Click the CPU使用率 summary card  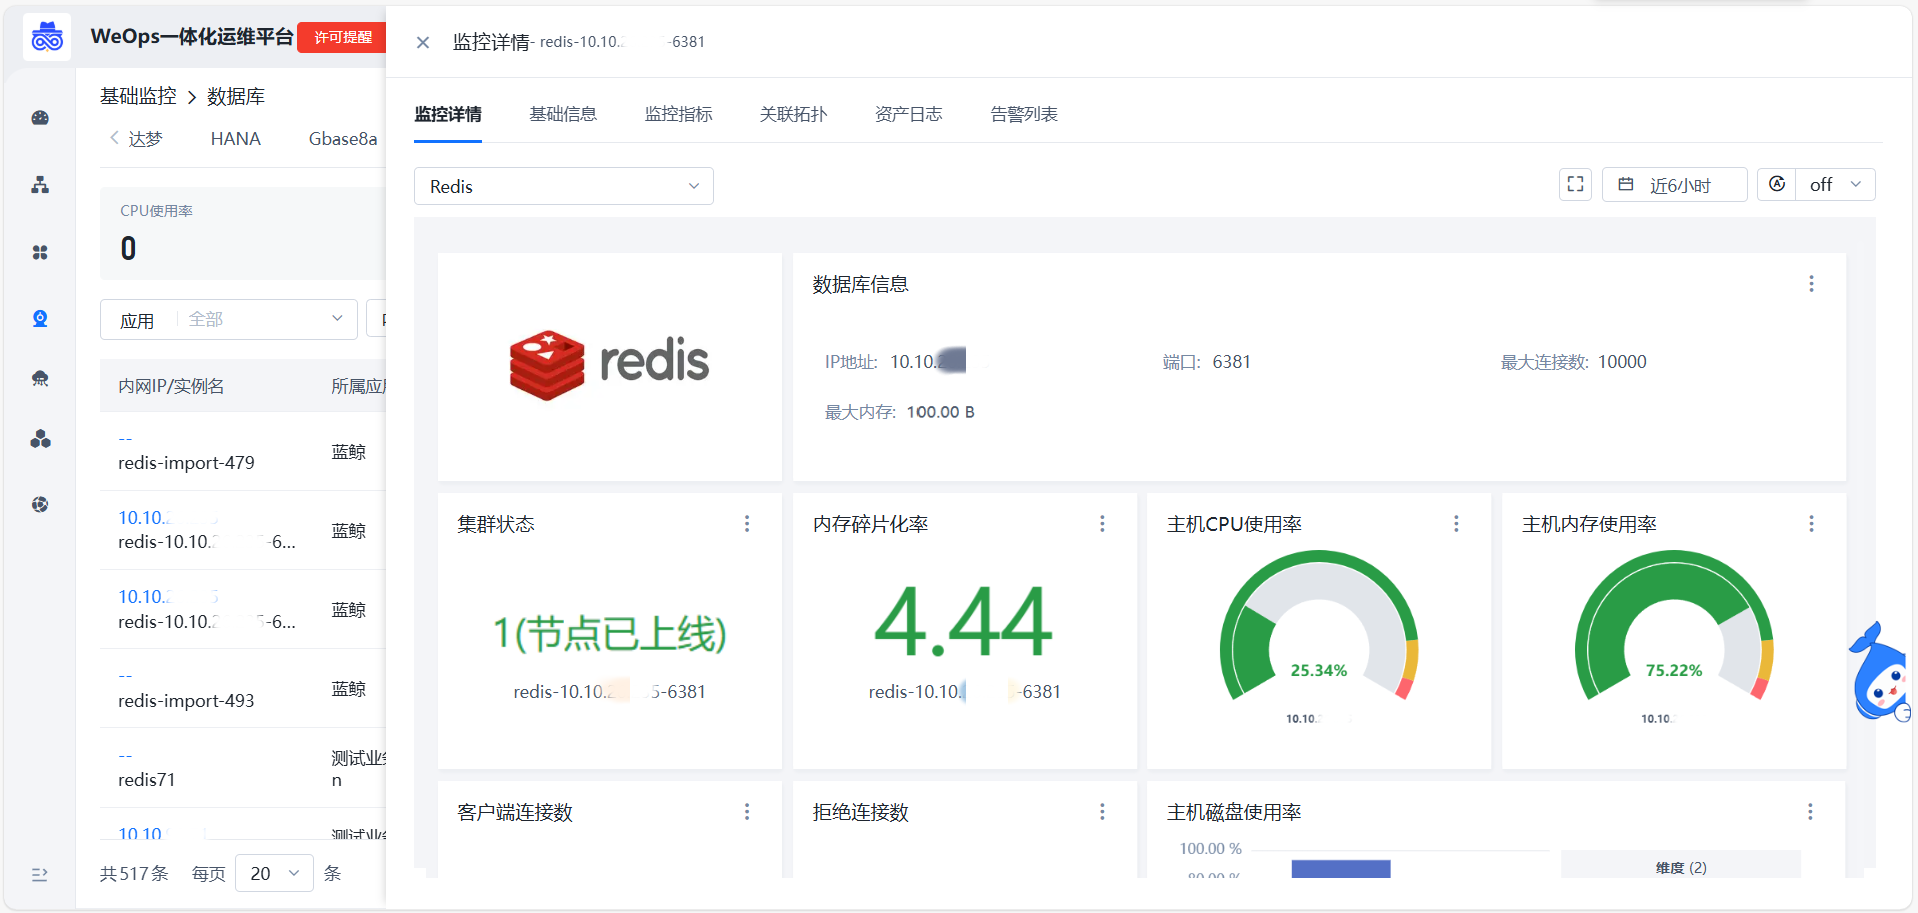[x=243, y=233]
